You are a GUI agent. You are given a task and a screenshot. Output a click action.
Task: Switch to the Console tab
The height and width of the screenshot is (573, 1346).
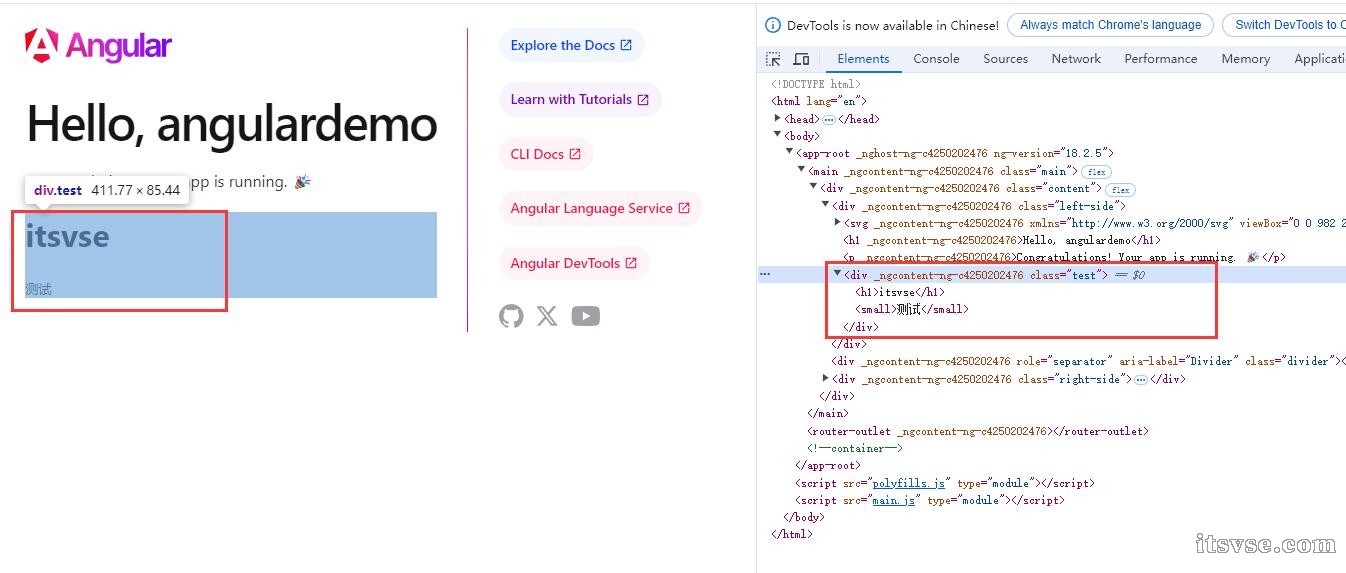point(936,59)
